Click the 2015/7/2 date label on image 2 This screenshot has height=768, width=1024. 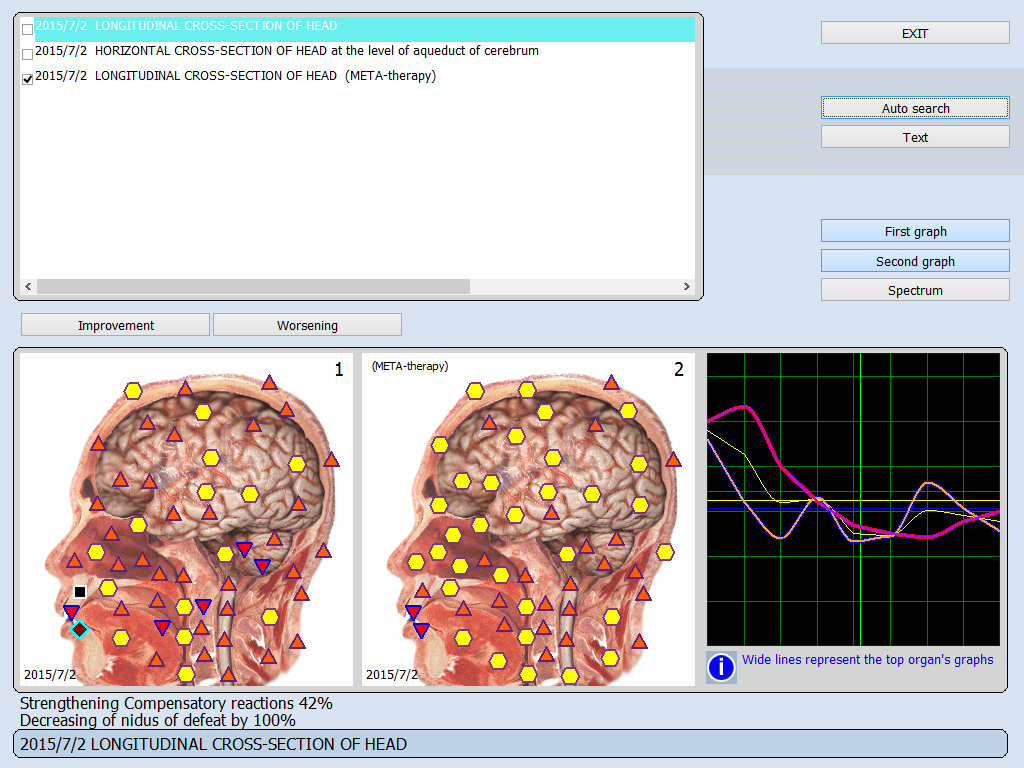tap(392, 675)
